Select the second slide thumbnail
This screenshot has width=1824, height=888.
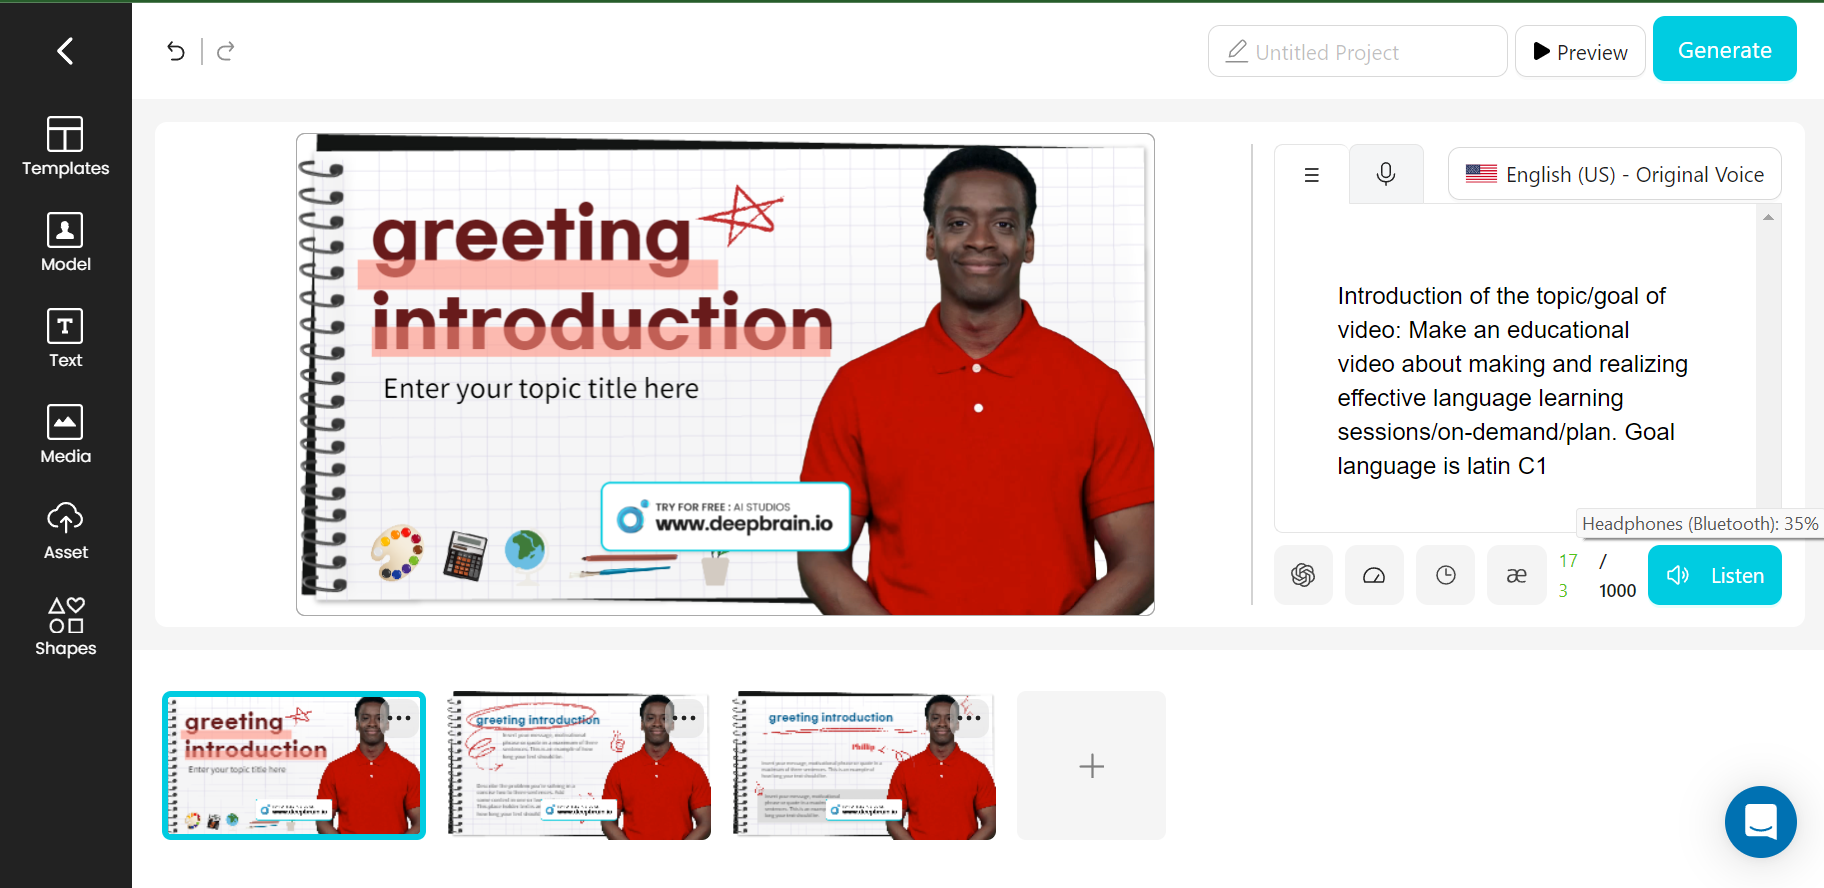point(579,765)
